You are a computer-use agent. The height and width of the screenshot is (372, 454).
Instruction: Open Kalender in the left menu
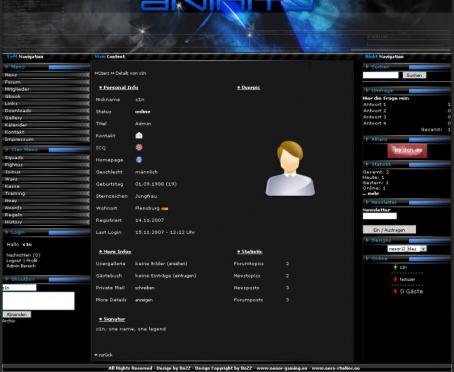(46, 125)
